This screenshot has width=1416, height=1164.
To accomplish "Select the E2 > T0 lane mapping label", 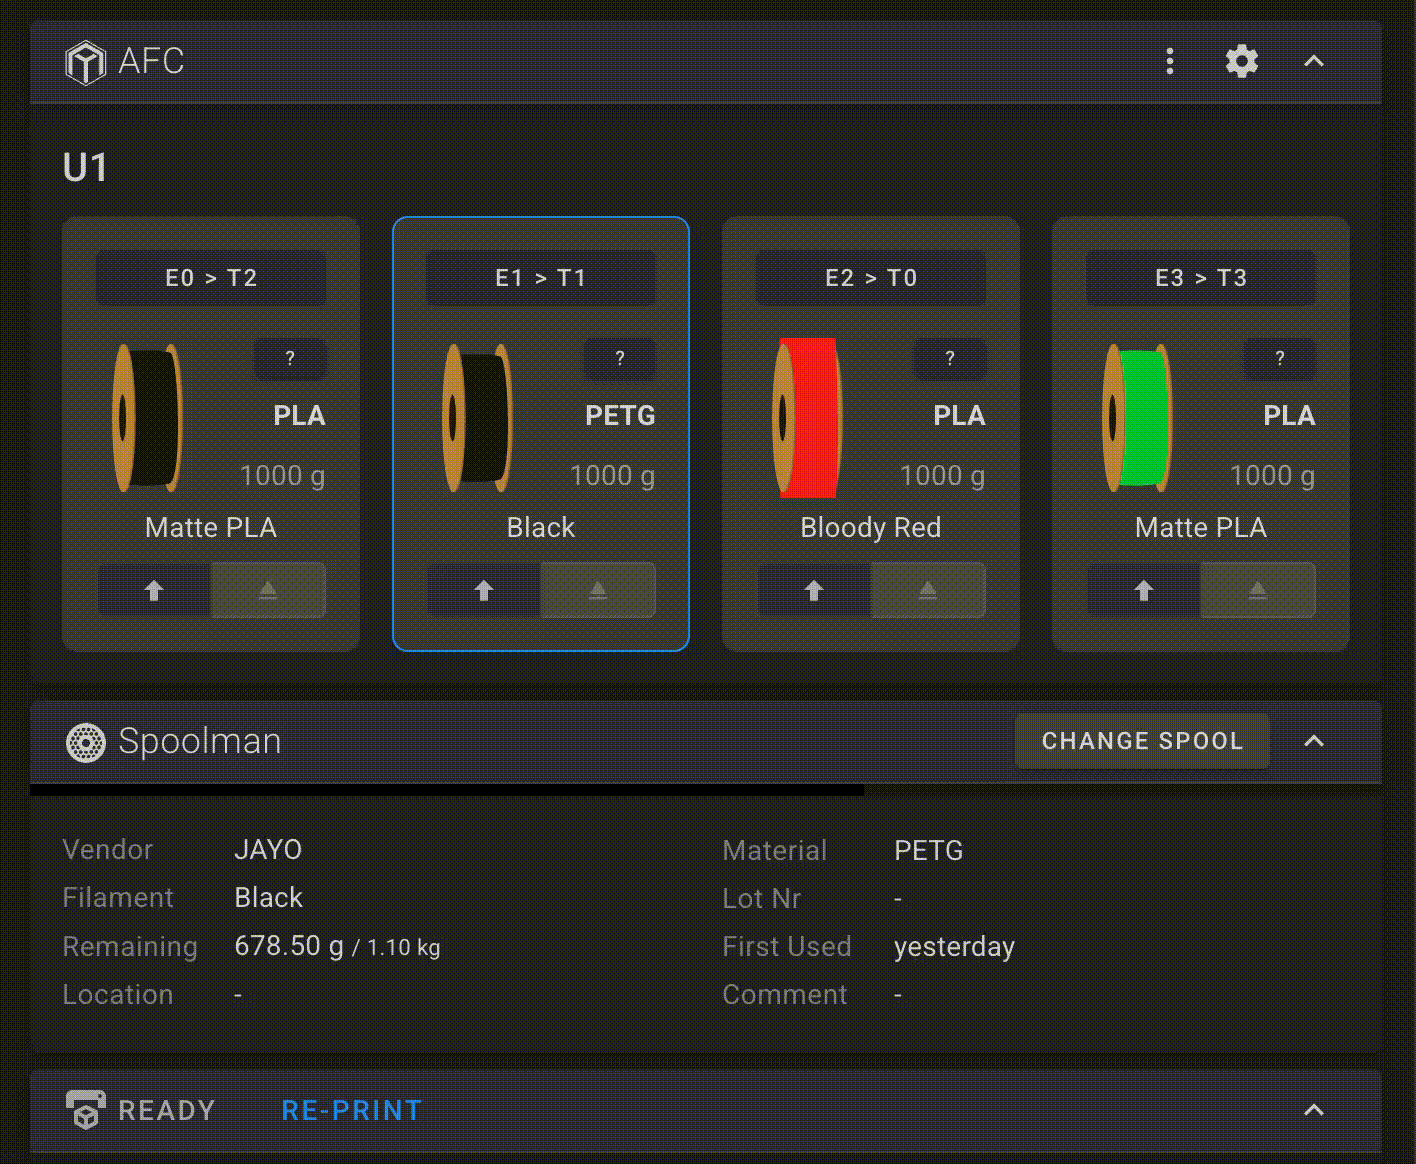I will (870, 278).
